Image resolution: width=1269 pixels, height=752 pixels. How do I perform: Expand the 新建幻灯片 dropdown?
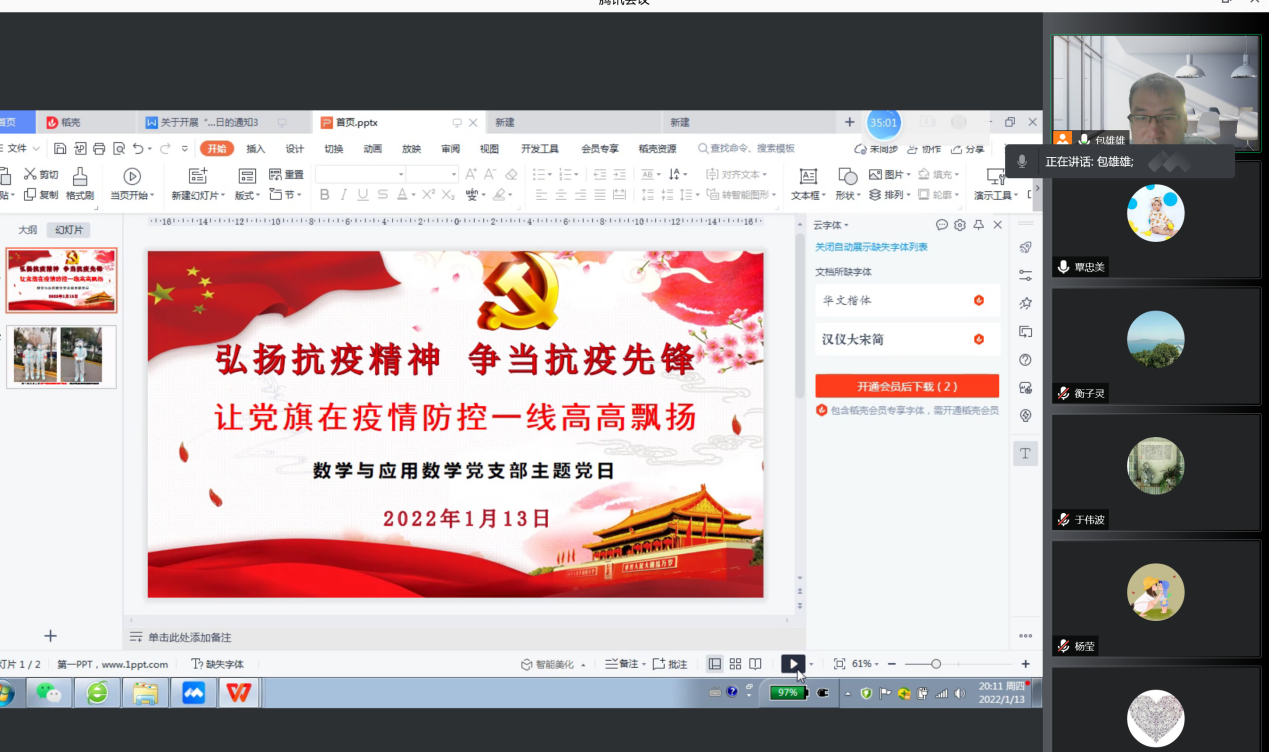(x=198, y=196)
